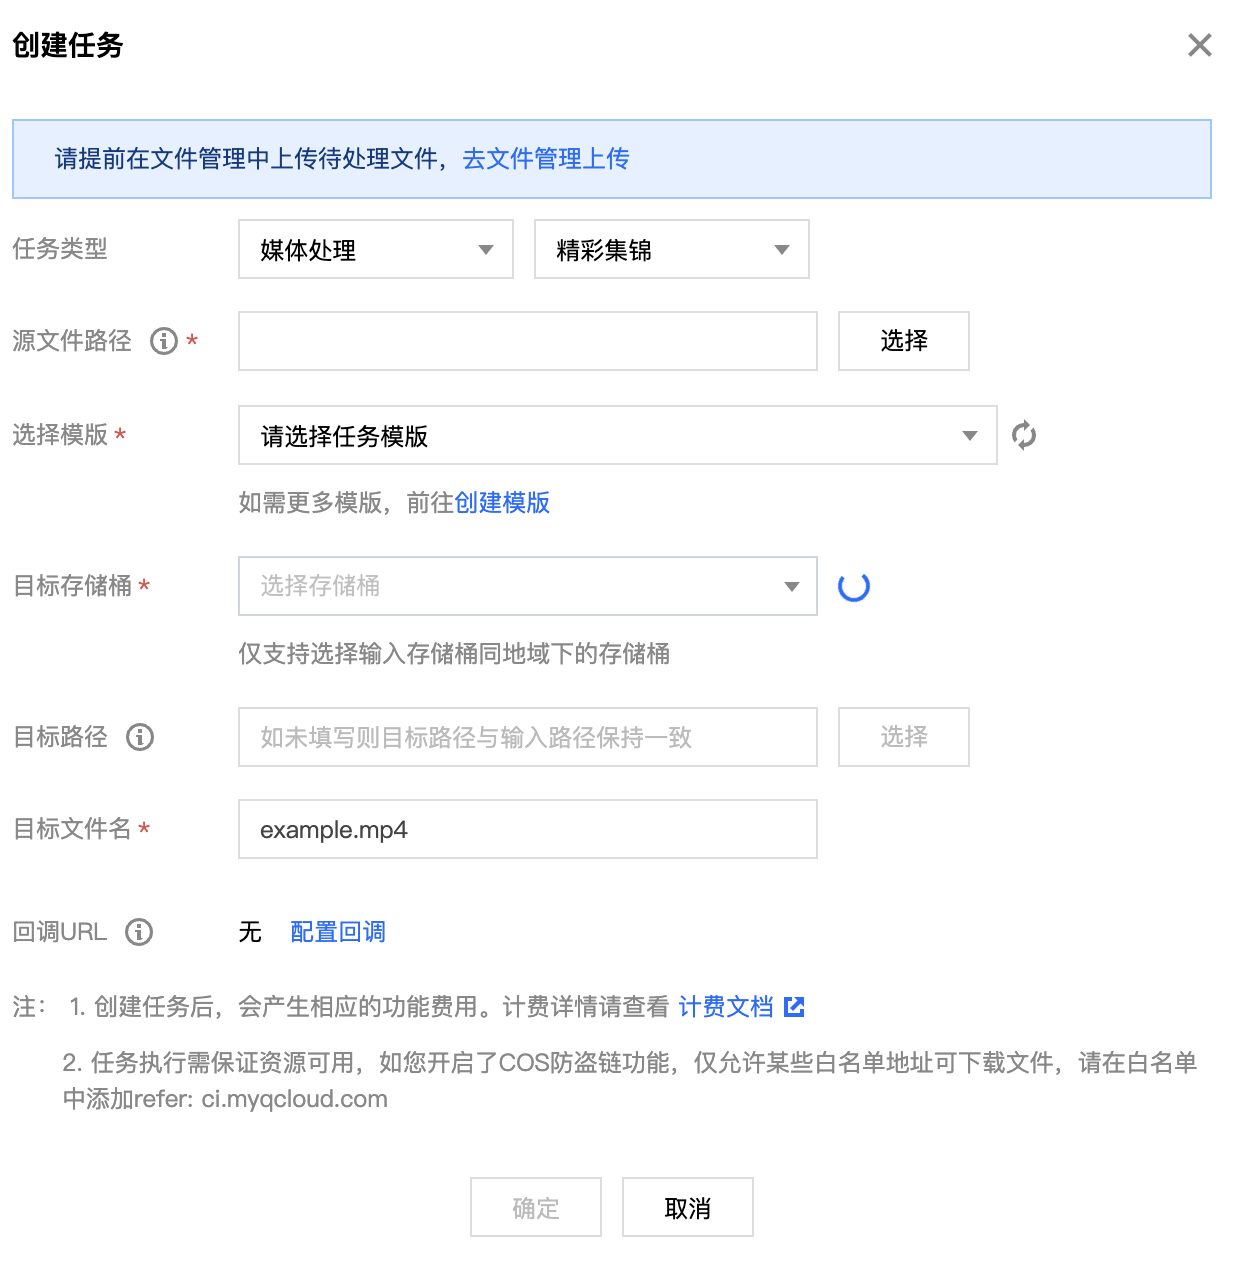The height and width of the screenshot is (1276, 1248).
Task: Click the 配置回调 link
Action: (338, 932)
